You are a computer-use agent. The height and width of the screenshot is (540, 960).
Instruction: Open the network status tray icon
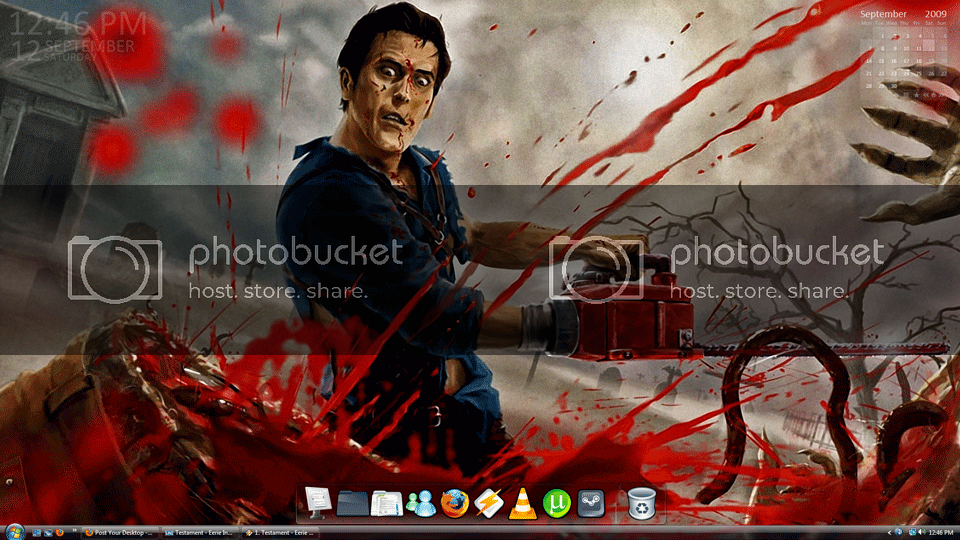pos(913,533)
